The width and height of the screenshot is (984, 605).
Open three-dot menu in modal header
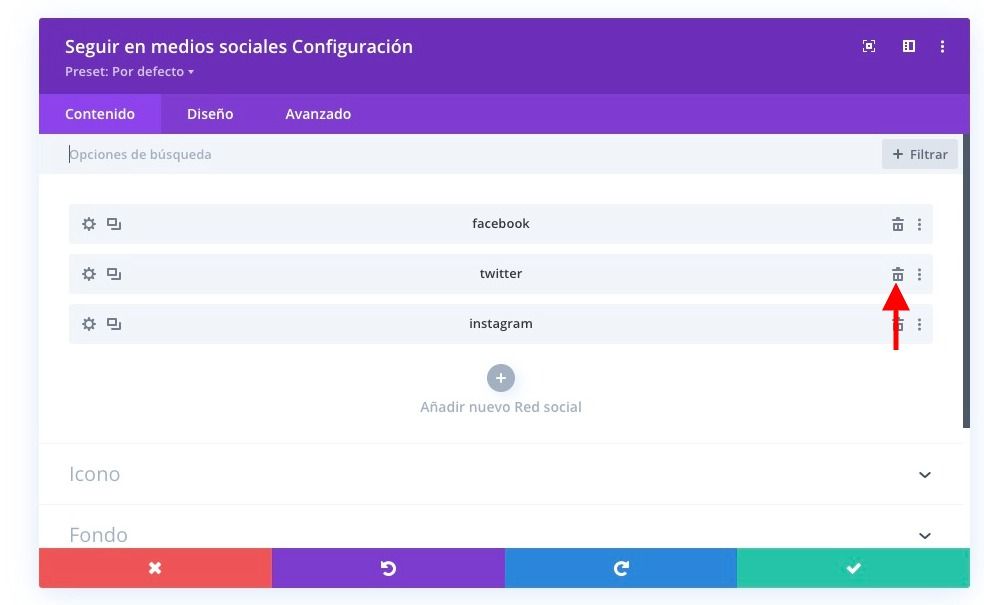pyautogui.click(x=942, y=46)
